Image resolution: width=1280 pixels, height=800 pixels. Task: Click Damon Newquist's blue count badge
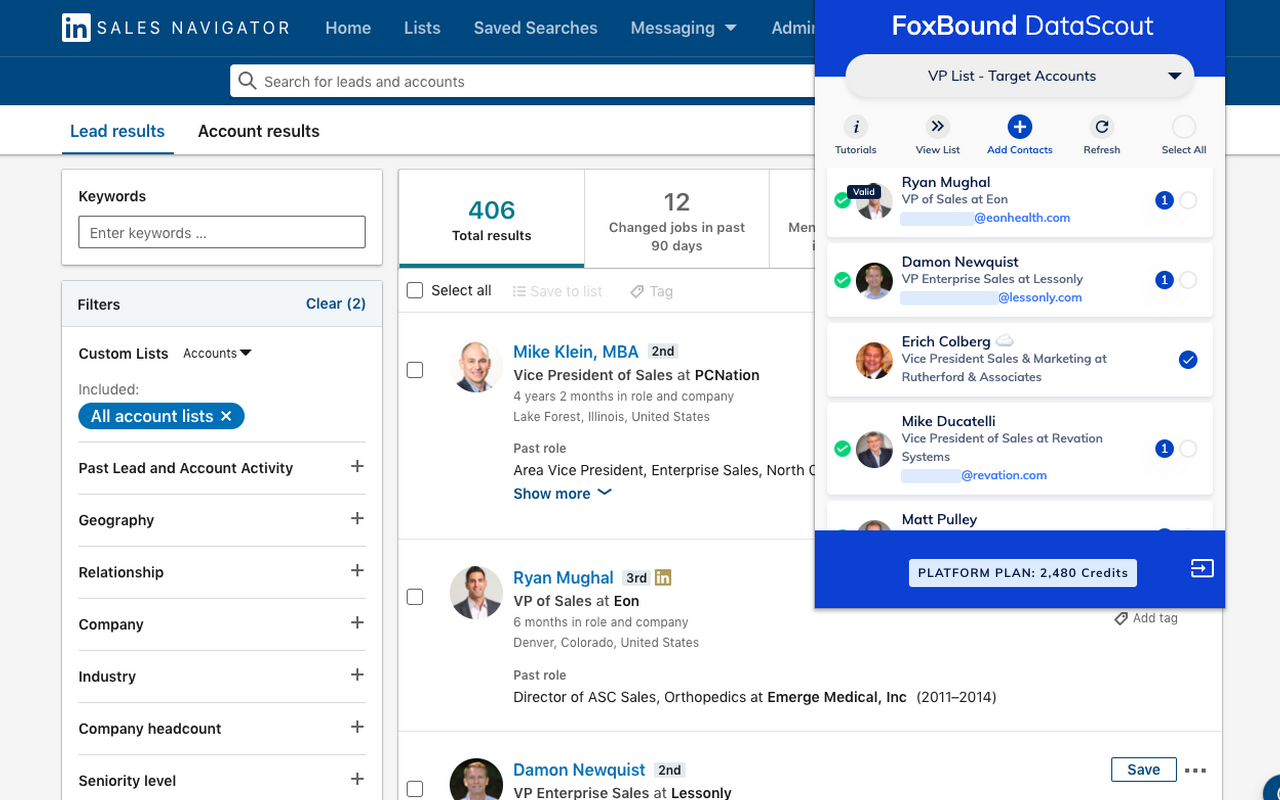coord(1164,280)
